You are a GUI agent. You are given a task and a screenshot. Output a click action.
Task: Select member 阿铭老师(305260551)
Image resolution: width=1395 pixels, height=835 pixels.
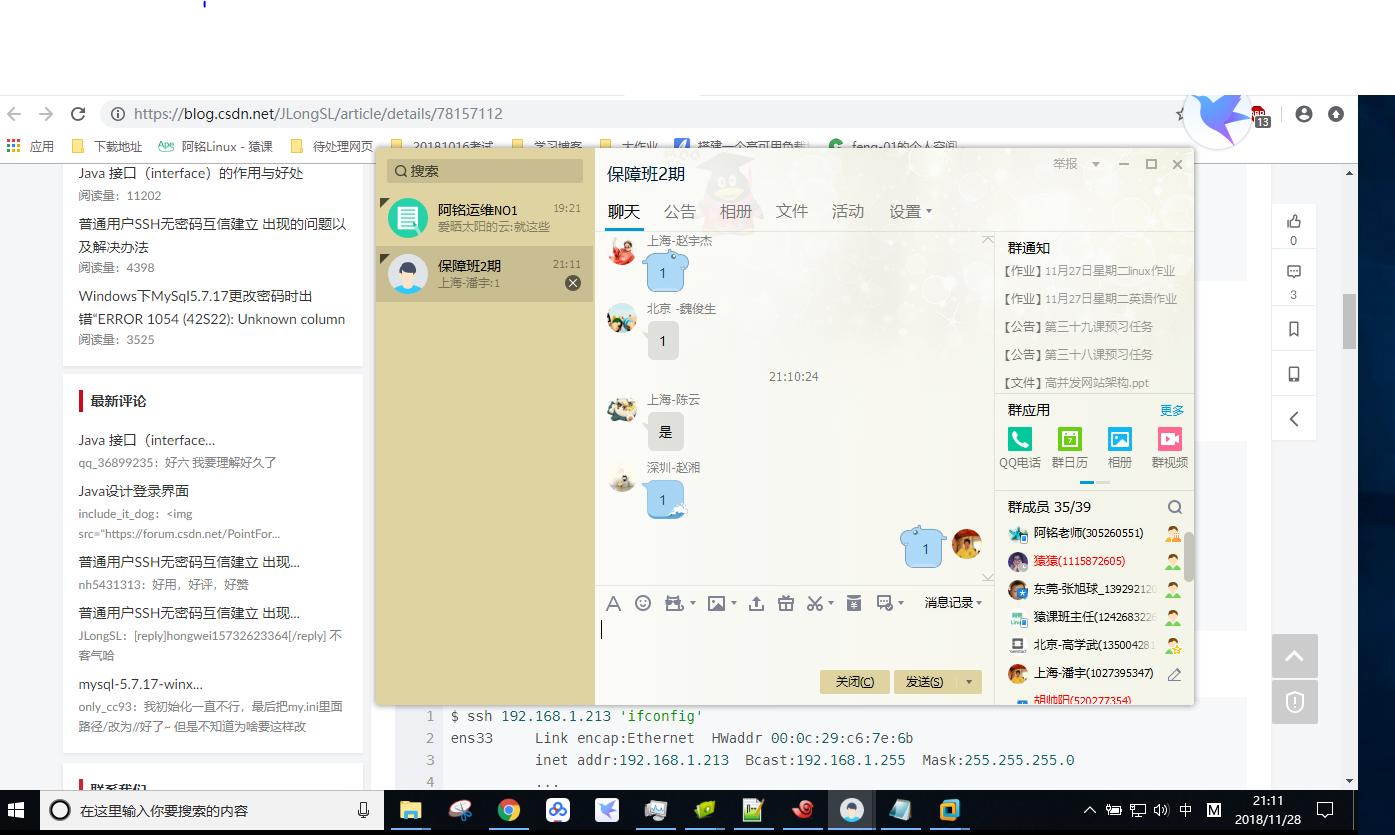click(x=1087, y=533)
